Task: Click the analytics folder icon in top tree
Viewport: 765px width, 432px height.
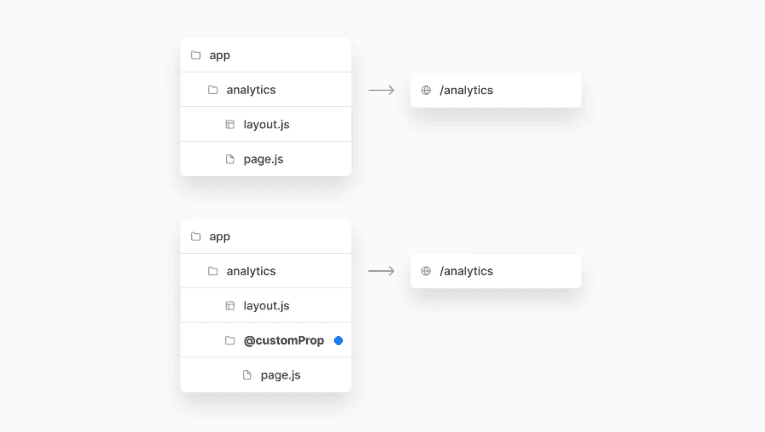Action: pyautogui.click(x=213, y=90)
